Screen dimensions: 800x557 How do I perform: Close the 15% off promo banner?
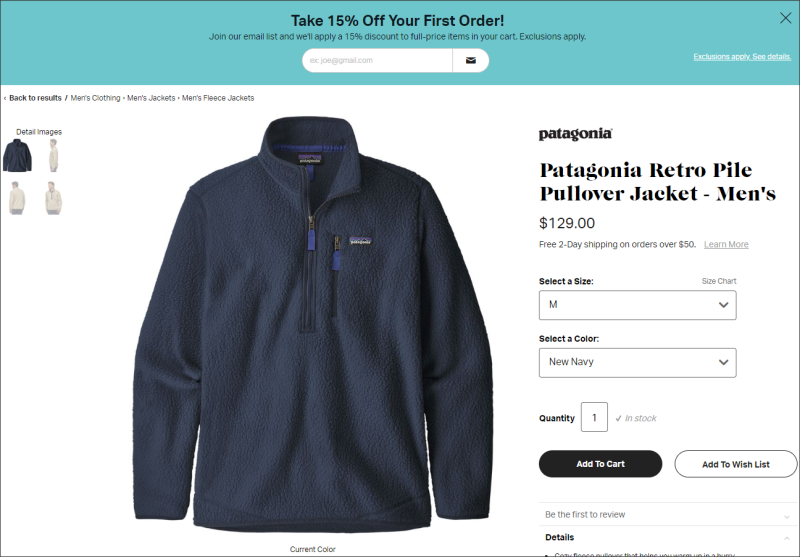[785, 18]
